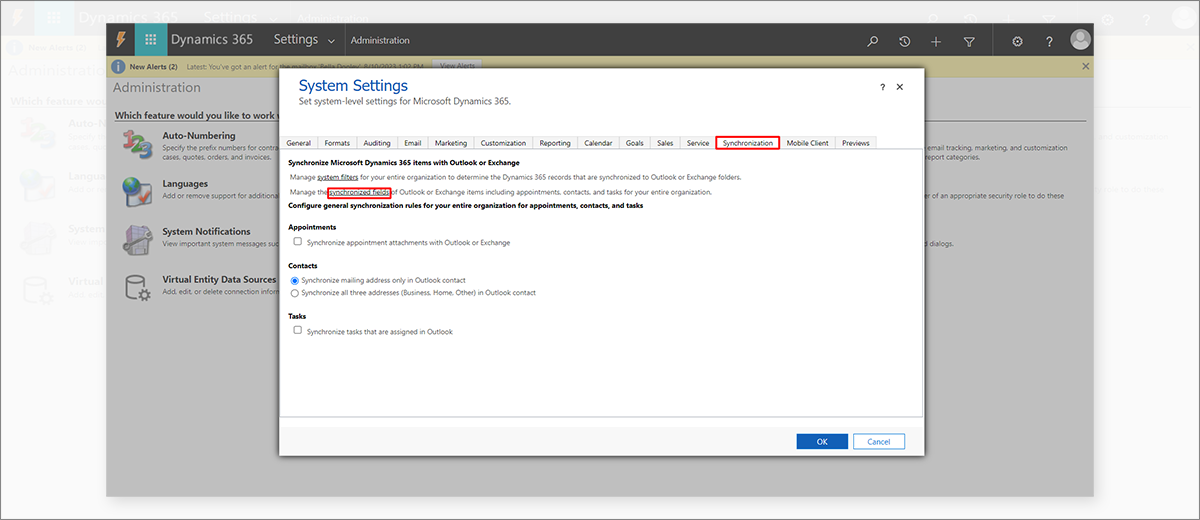Viewport: 1200px width, 520px height.
Task: Open the advanced find funnel icon
Action: pyautogui.click(x=969, y=41)
